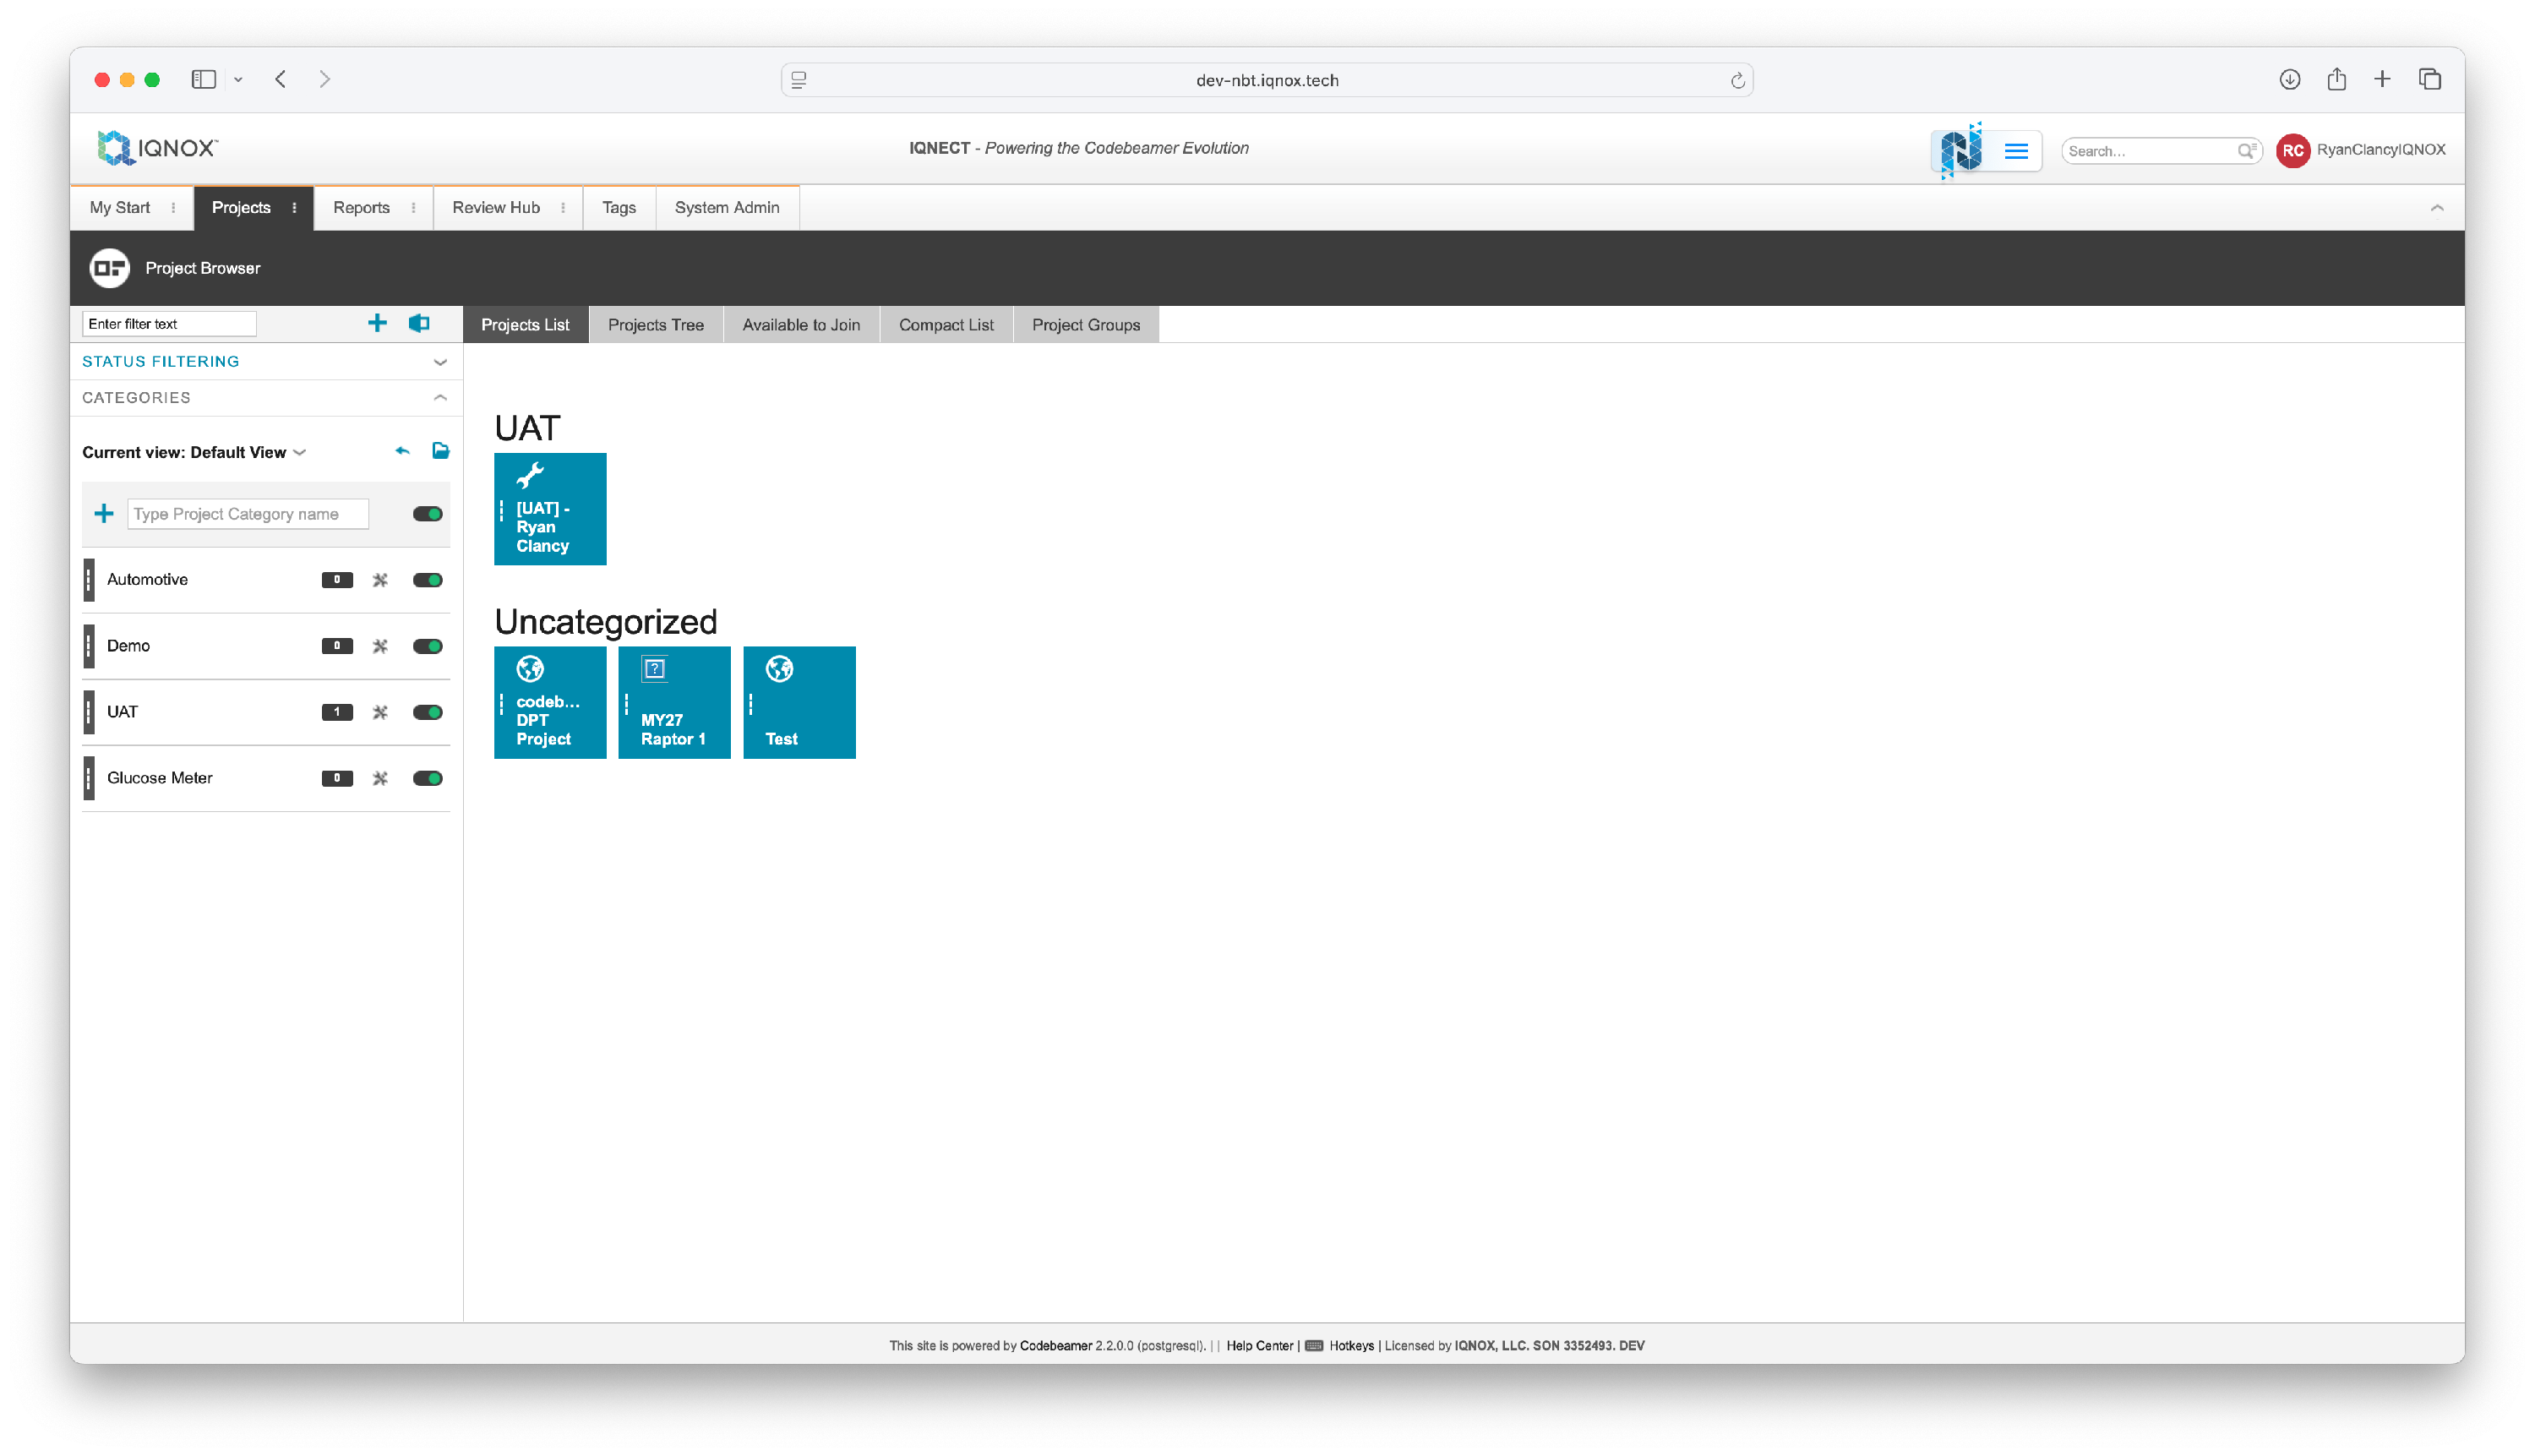This screenshot has width=2535, height=1456.
Task: Click the settings icon for Automotive category
Action: tap(380, 580)
